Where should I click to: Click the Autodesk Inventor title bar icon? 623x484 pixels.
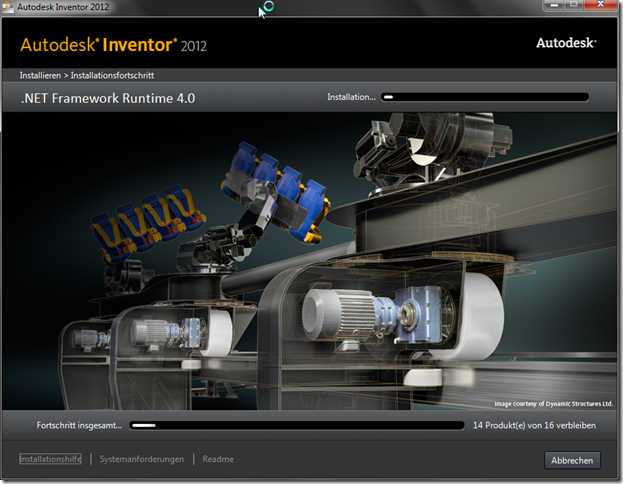(x=8, y=7)
